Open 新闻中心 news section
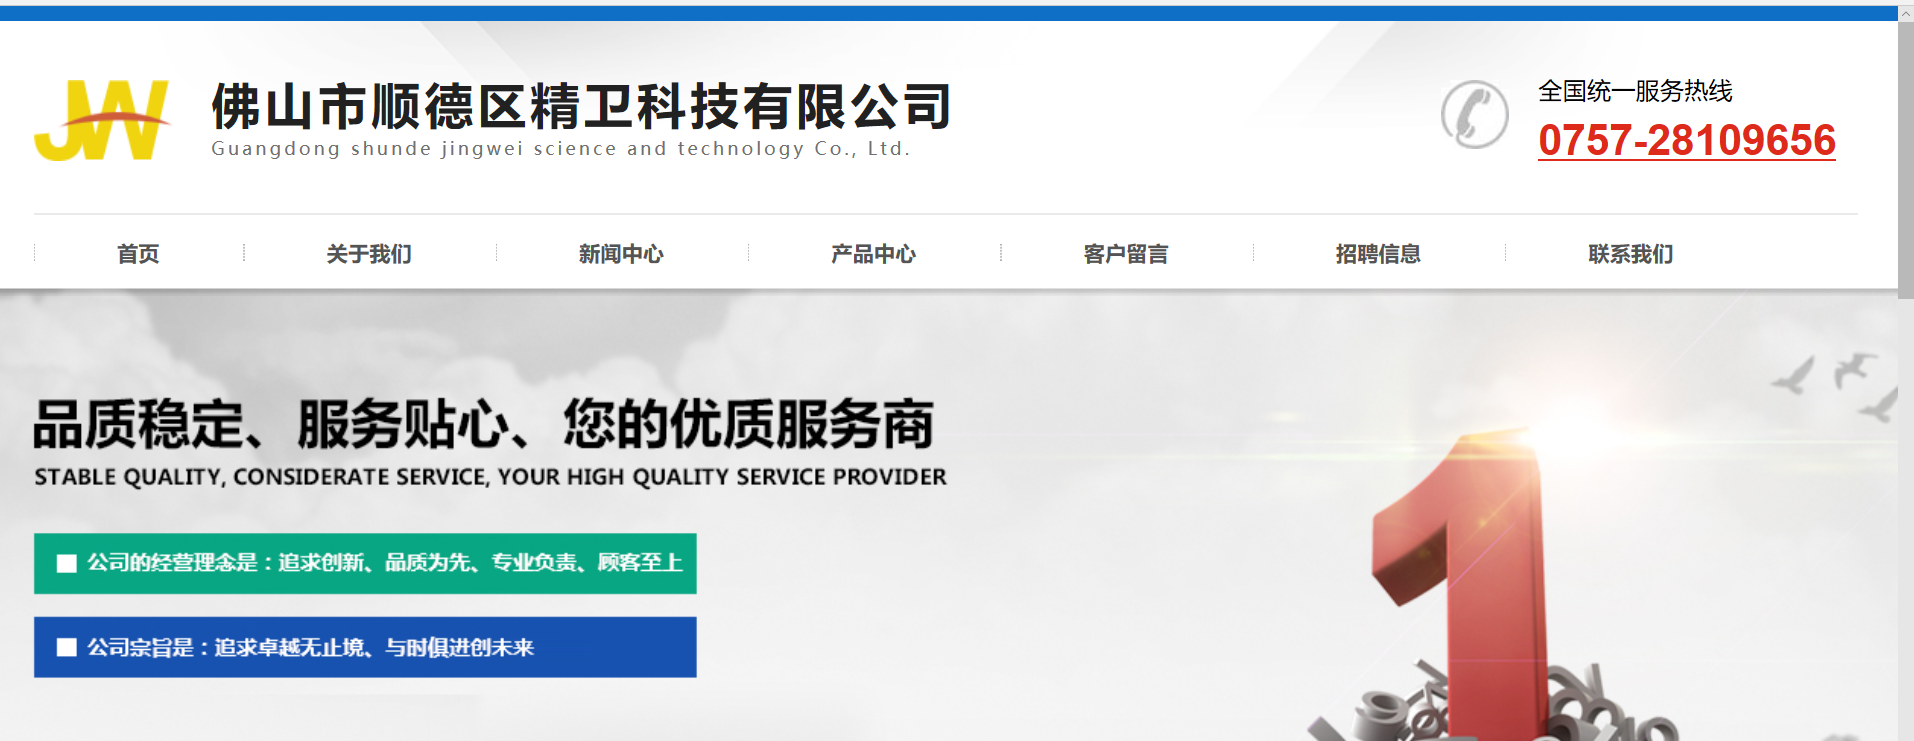This screenshot has width=1914, height=741. [x=621, y=254]
